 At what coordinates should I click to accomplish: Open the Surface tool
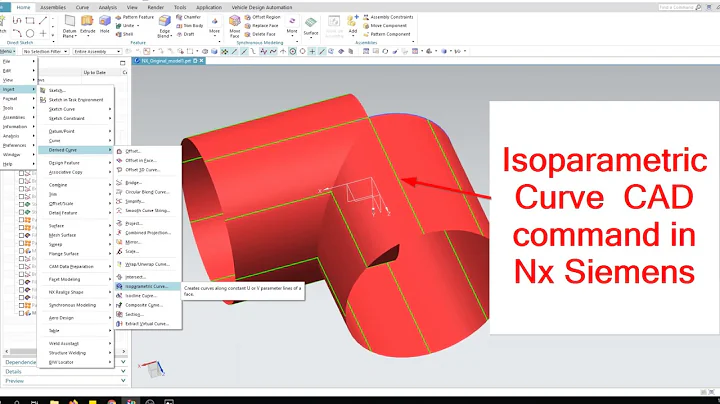[x=311, y=26]
